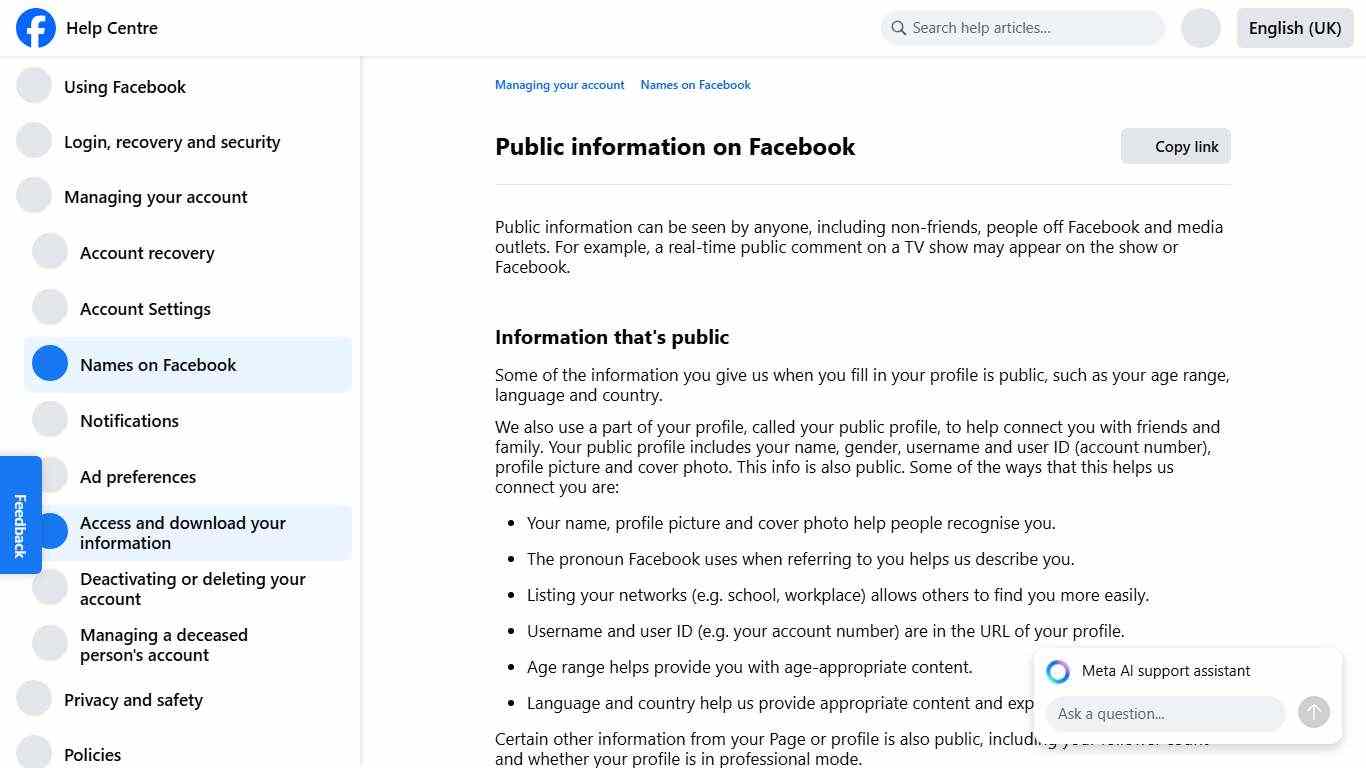Open the profile avatar icon near English (UK)
The width and height of the screenshot is (1366, 768).
click(x=1200, y=28)
